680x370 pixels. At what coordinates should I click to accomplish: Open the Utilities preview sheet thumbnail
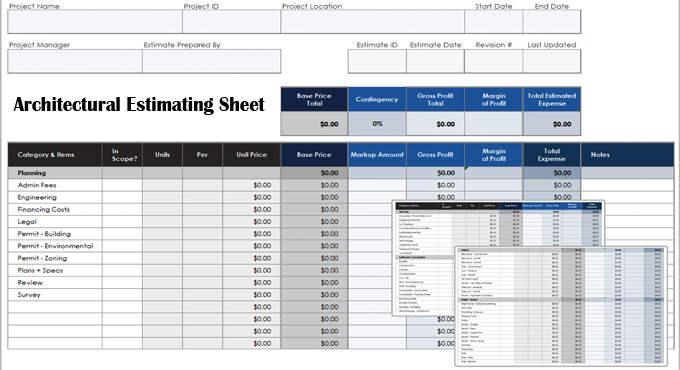click(x=561, y=306)
